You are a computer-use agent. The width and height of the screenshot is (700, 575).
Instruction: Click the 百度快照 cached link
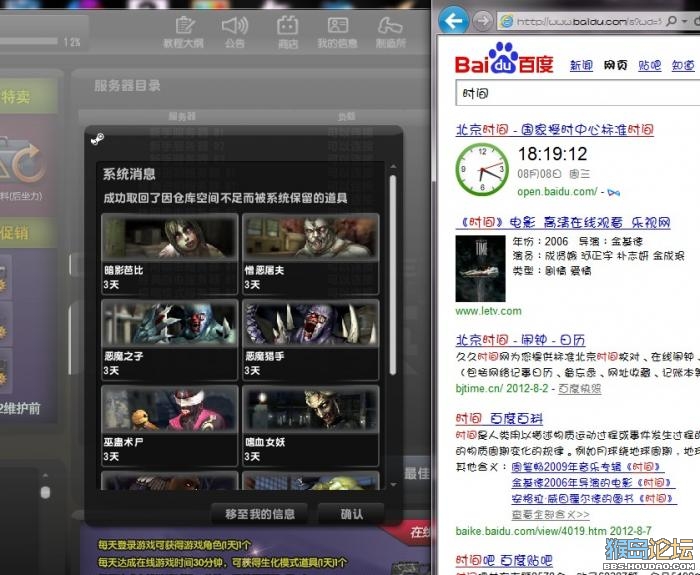(x=579, y=389)
